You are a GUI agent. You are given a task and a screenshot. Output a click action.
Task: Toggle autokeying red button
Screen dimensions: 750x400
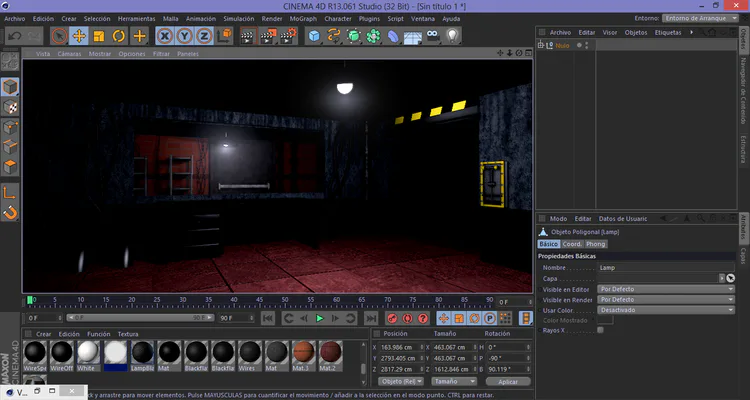(408, 318)
